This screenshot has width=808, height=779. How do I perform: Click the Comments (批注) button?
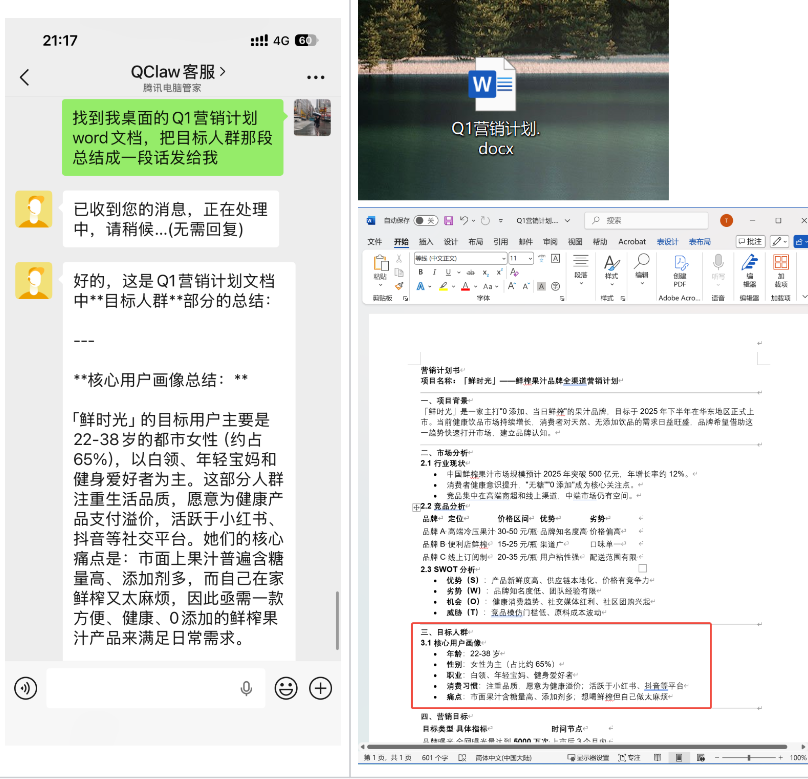(x=750, y=242)
